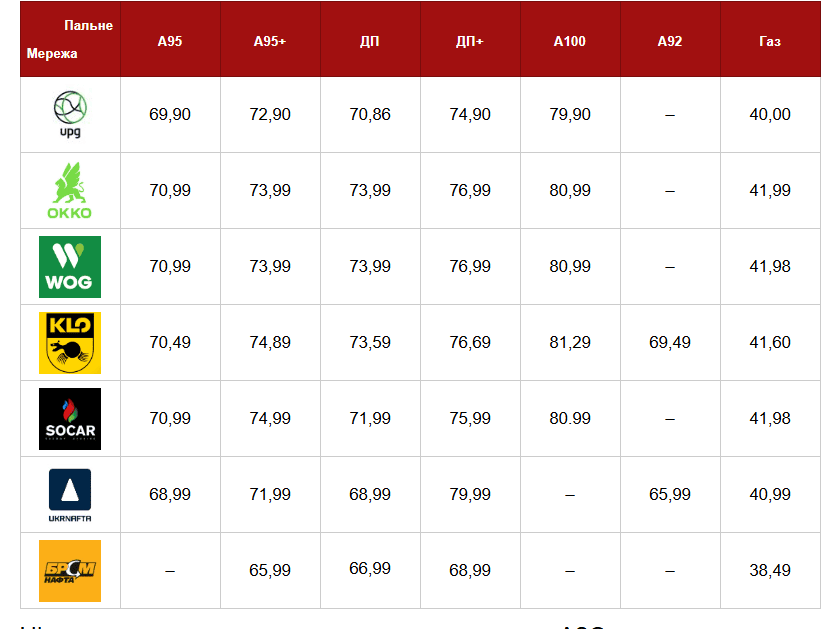This screenshot has height=629, width=837.
Task: Click the Ukrnafta logo
Action: [70, 495]
